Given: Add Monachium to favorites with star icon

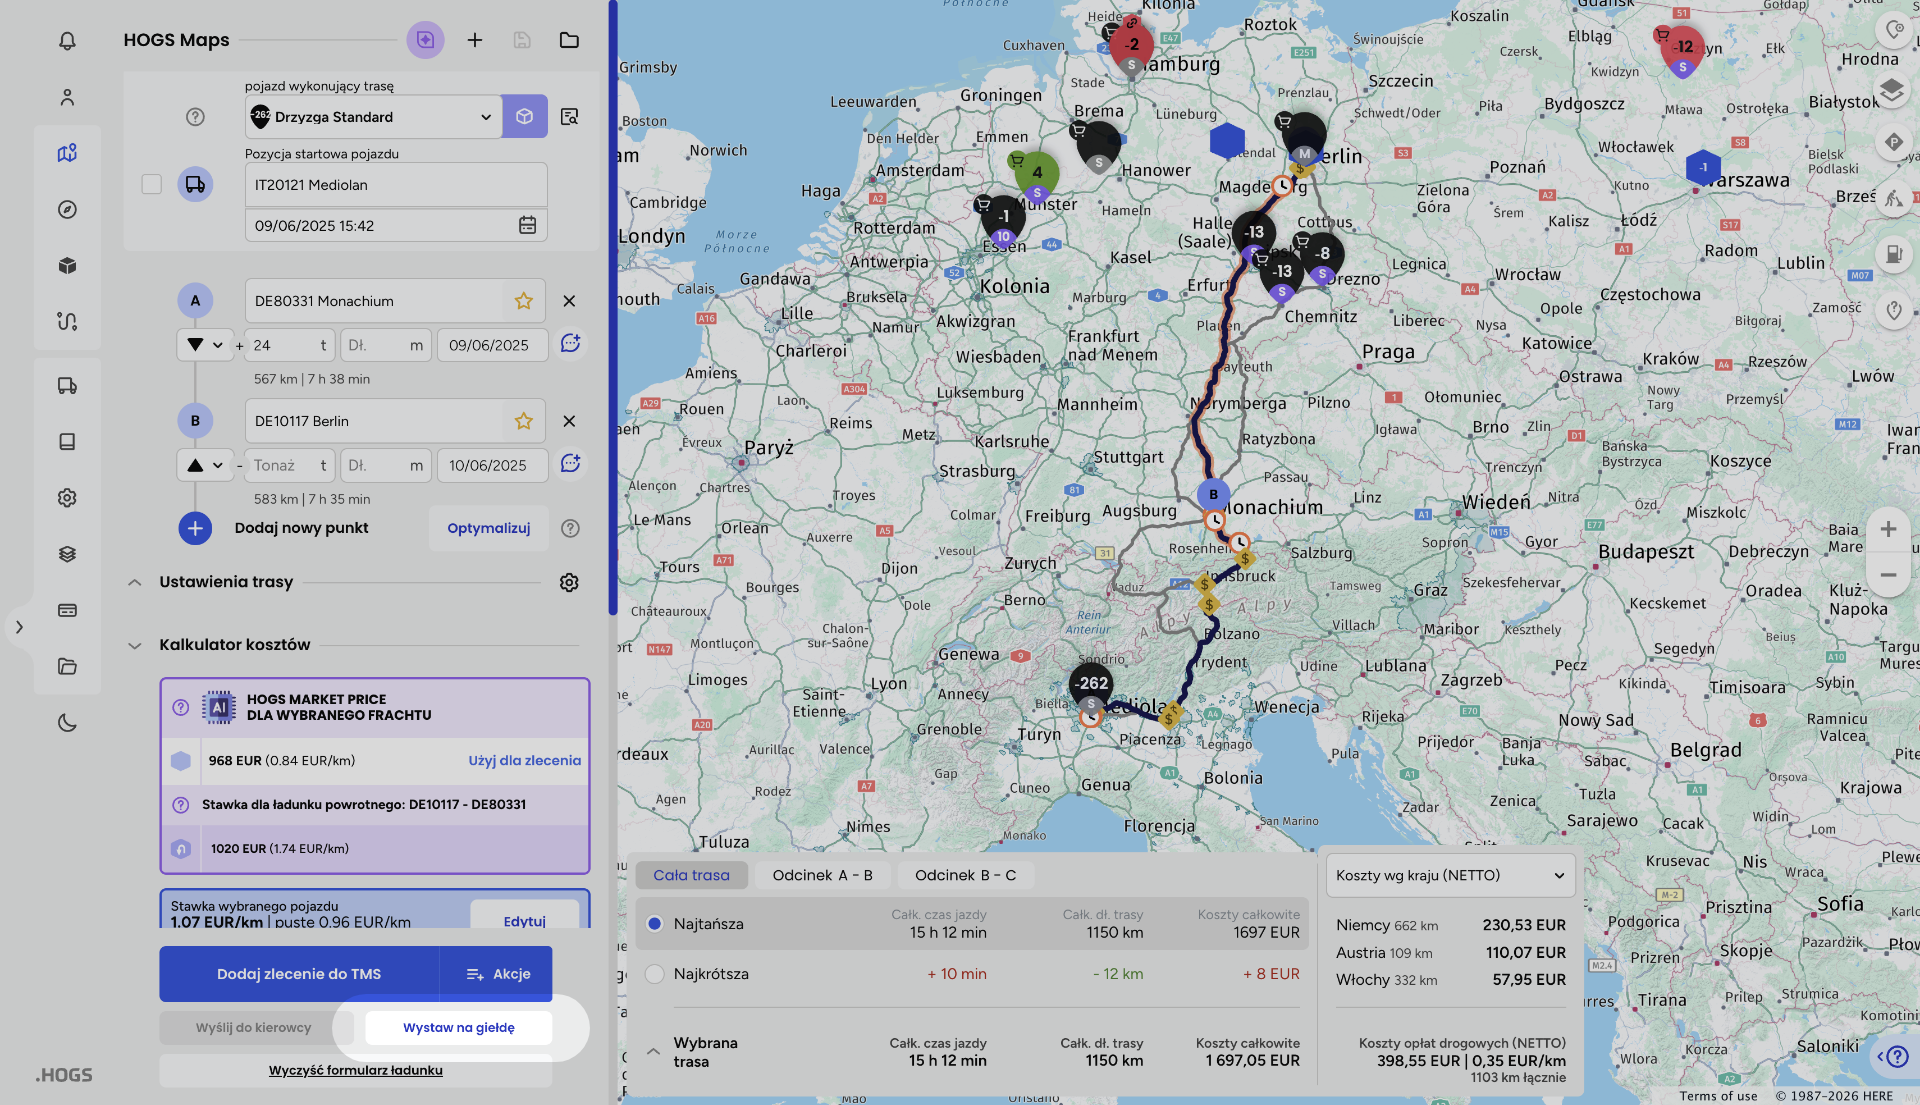Looking at the screenshot, I should 523,301.
